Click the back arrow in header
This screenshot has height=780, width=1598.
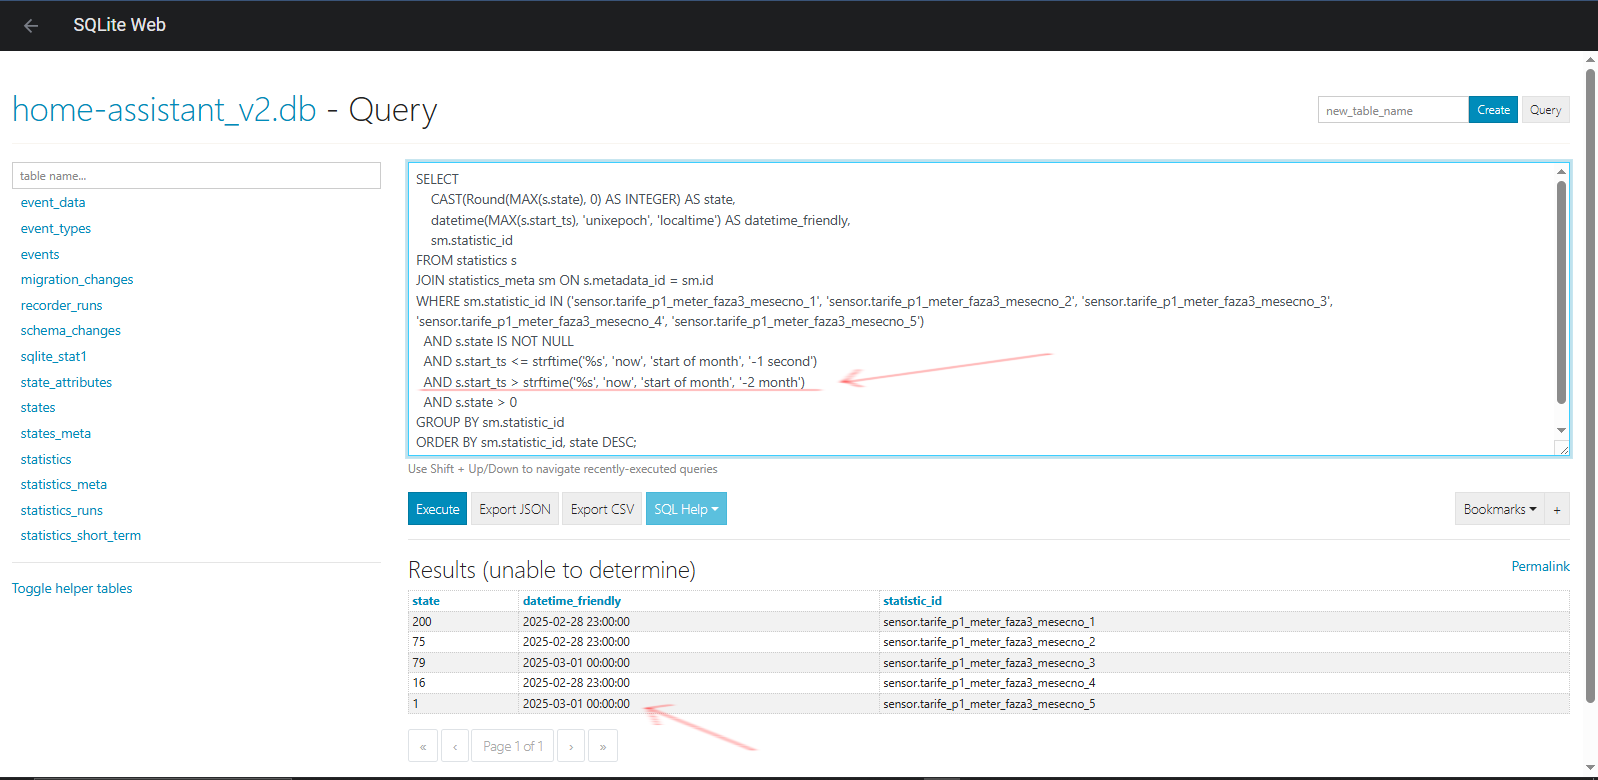[x=31, y=26]
